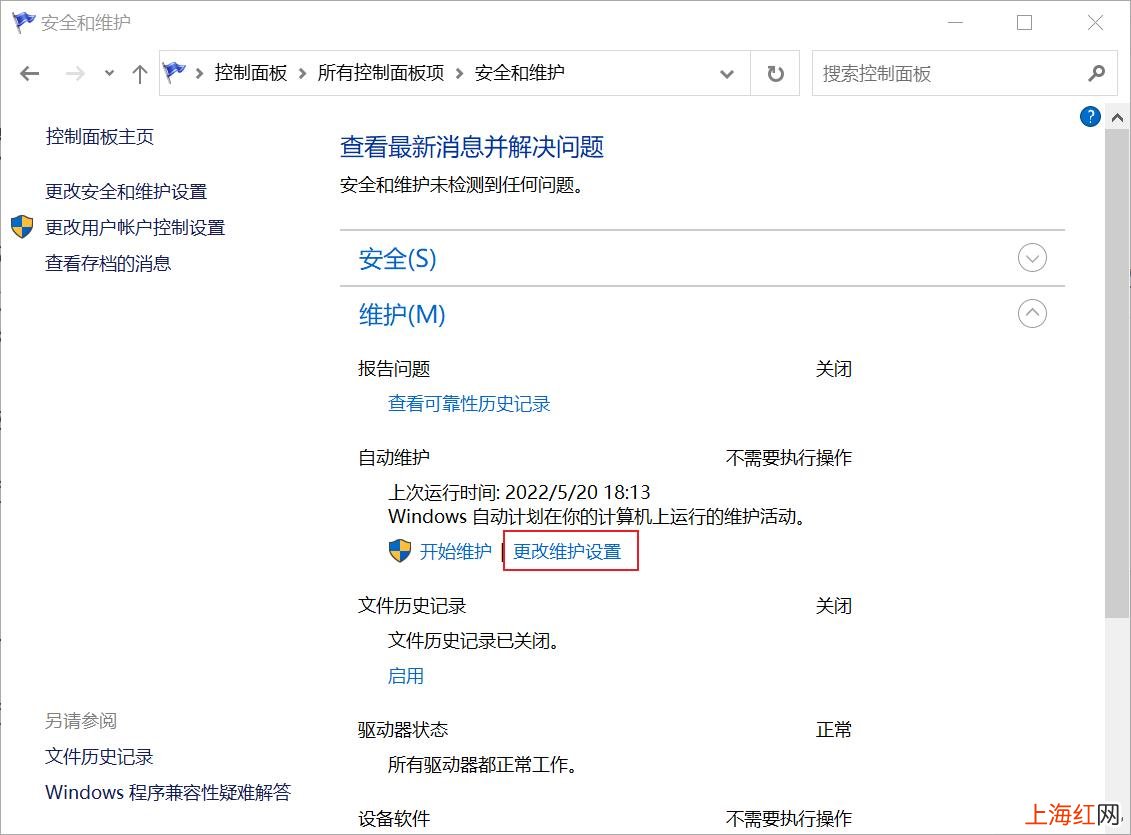Click the 上次运行时间: 2022/5/20 18:13 text
This screenshot has width=1131, height=835.
(519, 492)
